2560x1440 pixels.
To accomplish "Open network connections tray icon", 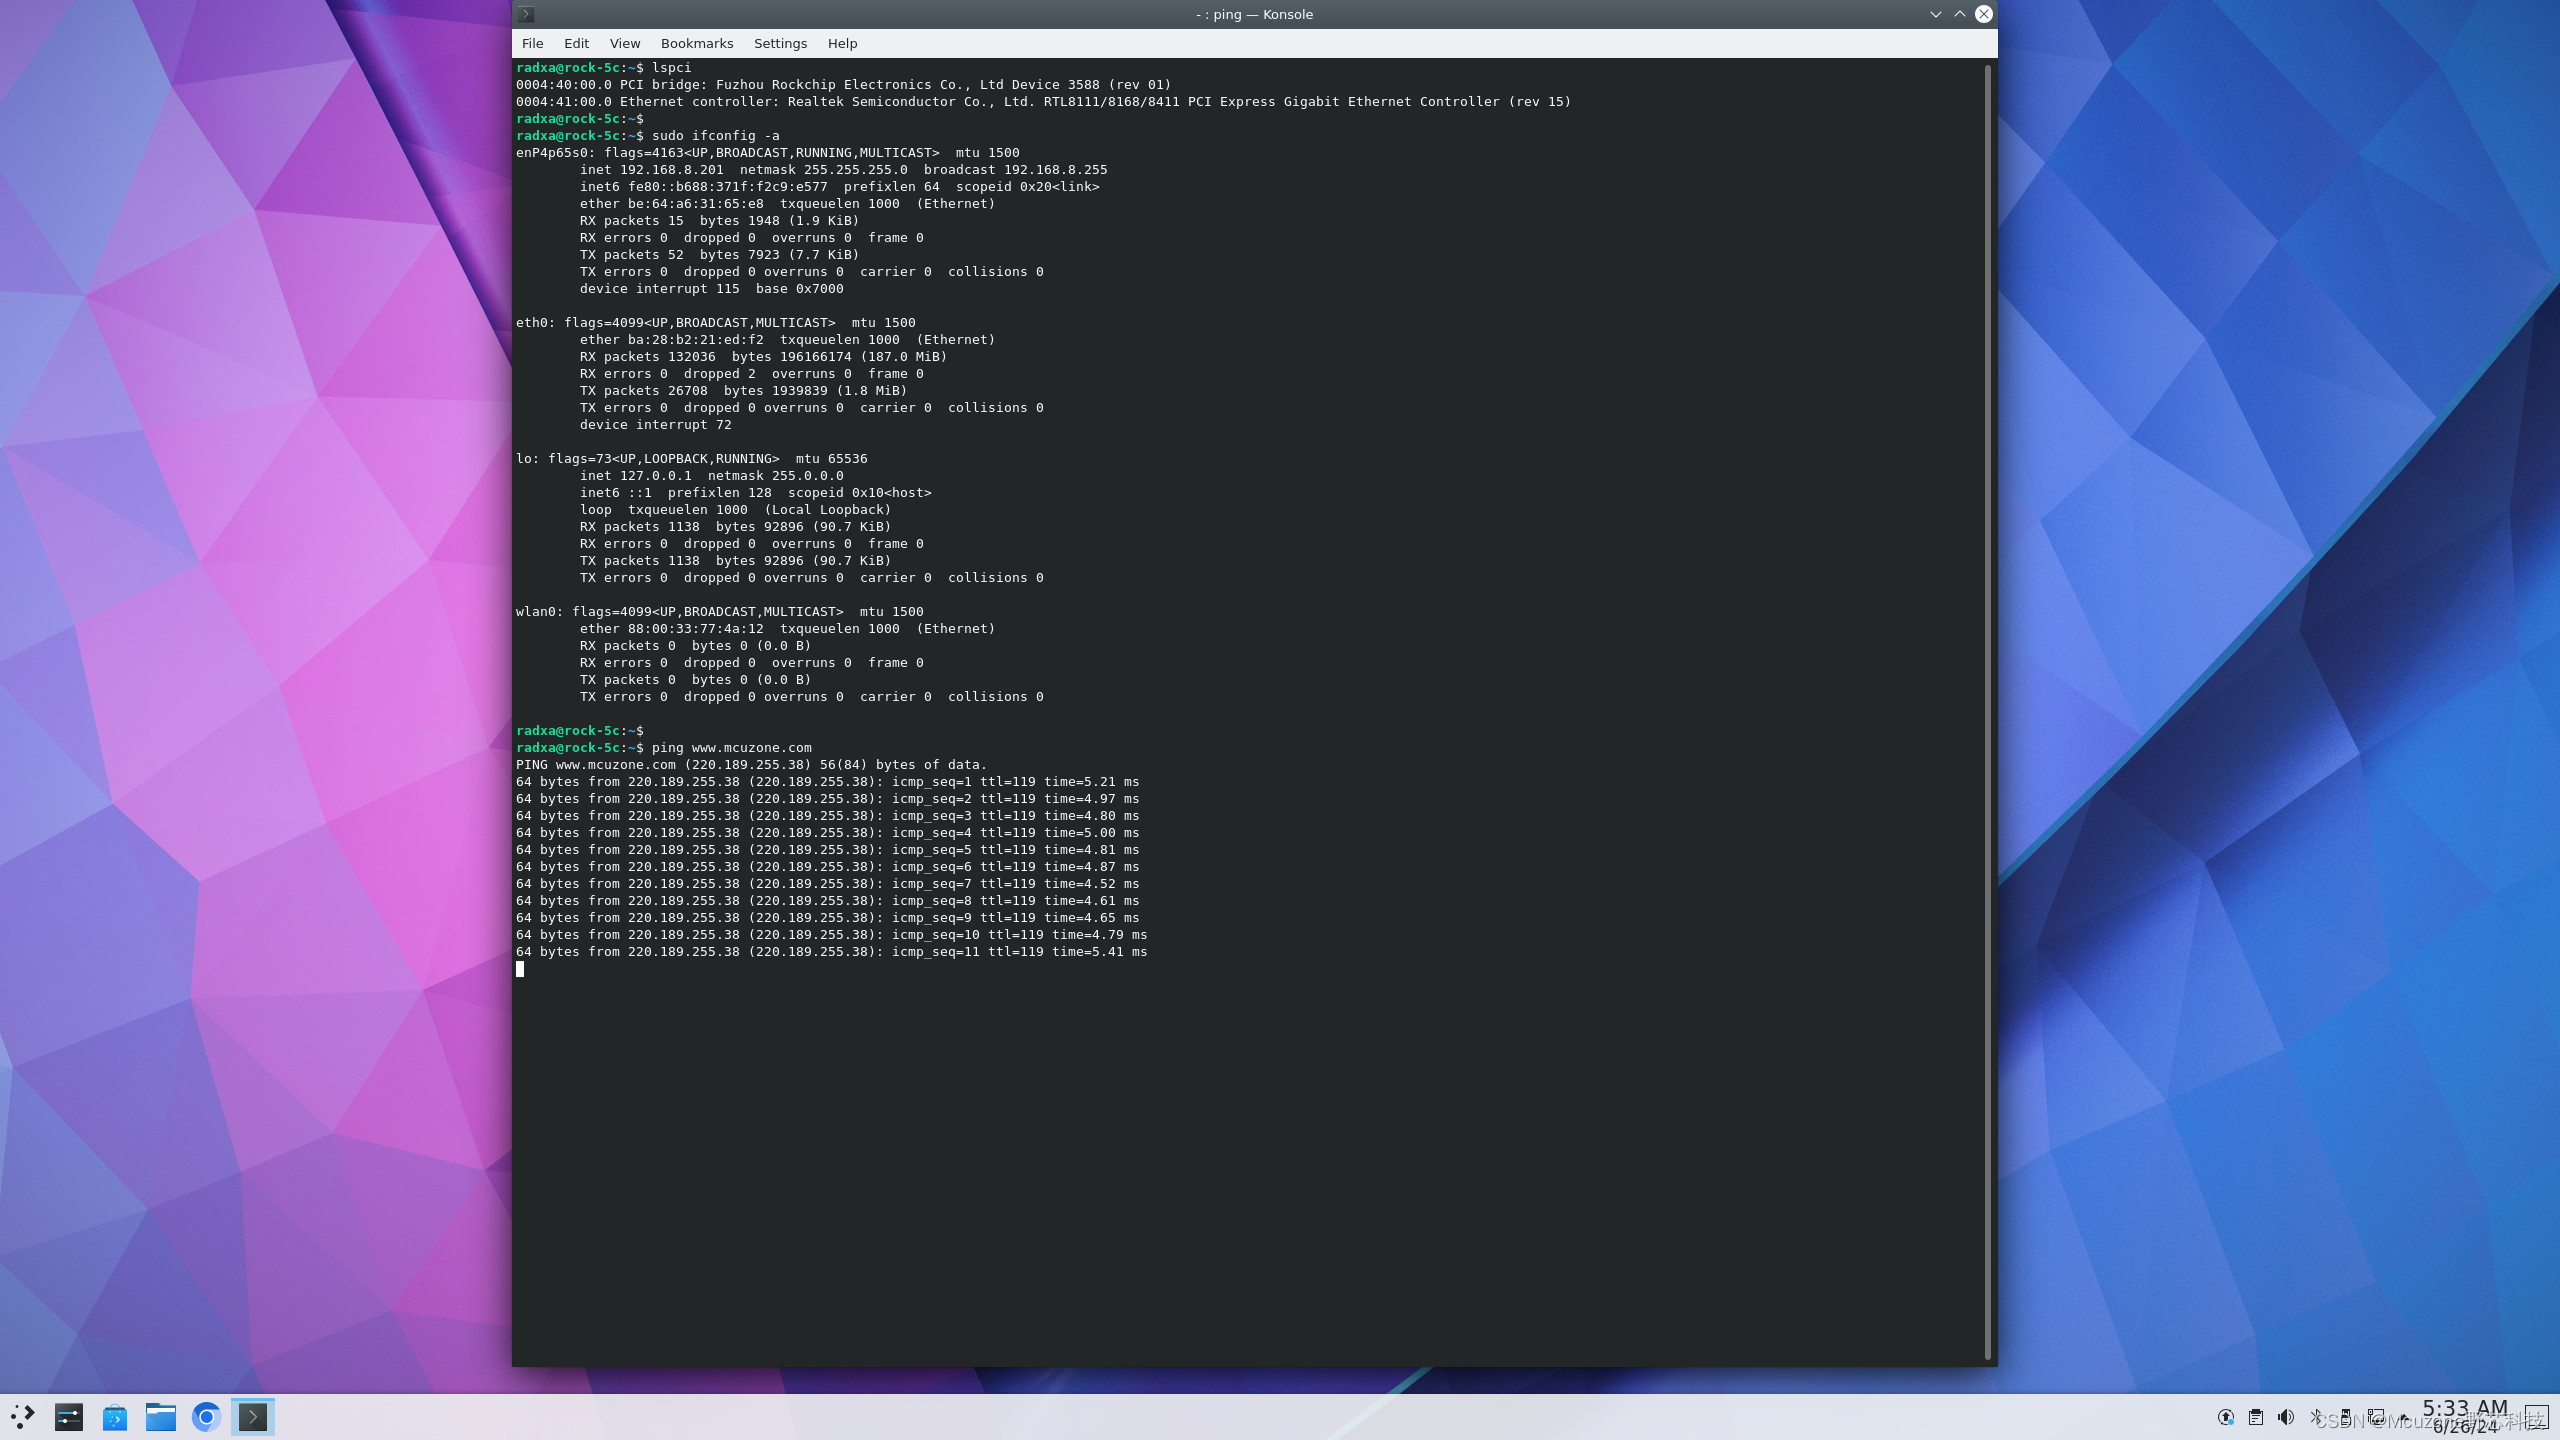I will click(x=2375, y=1417).
